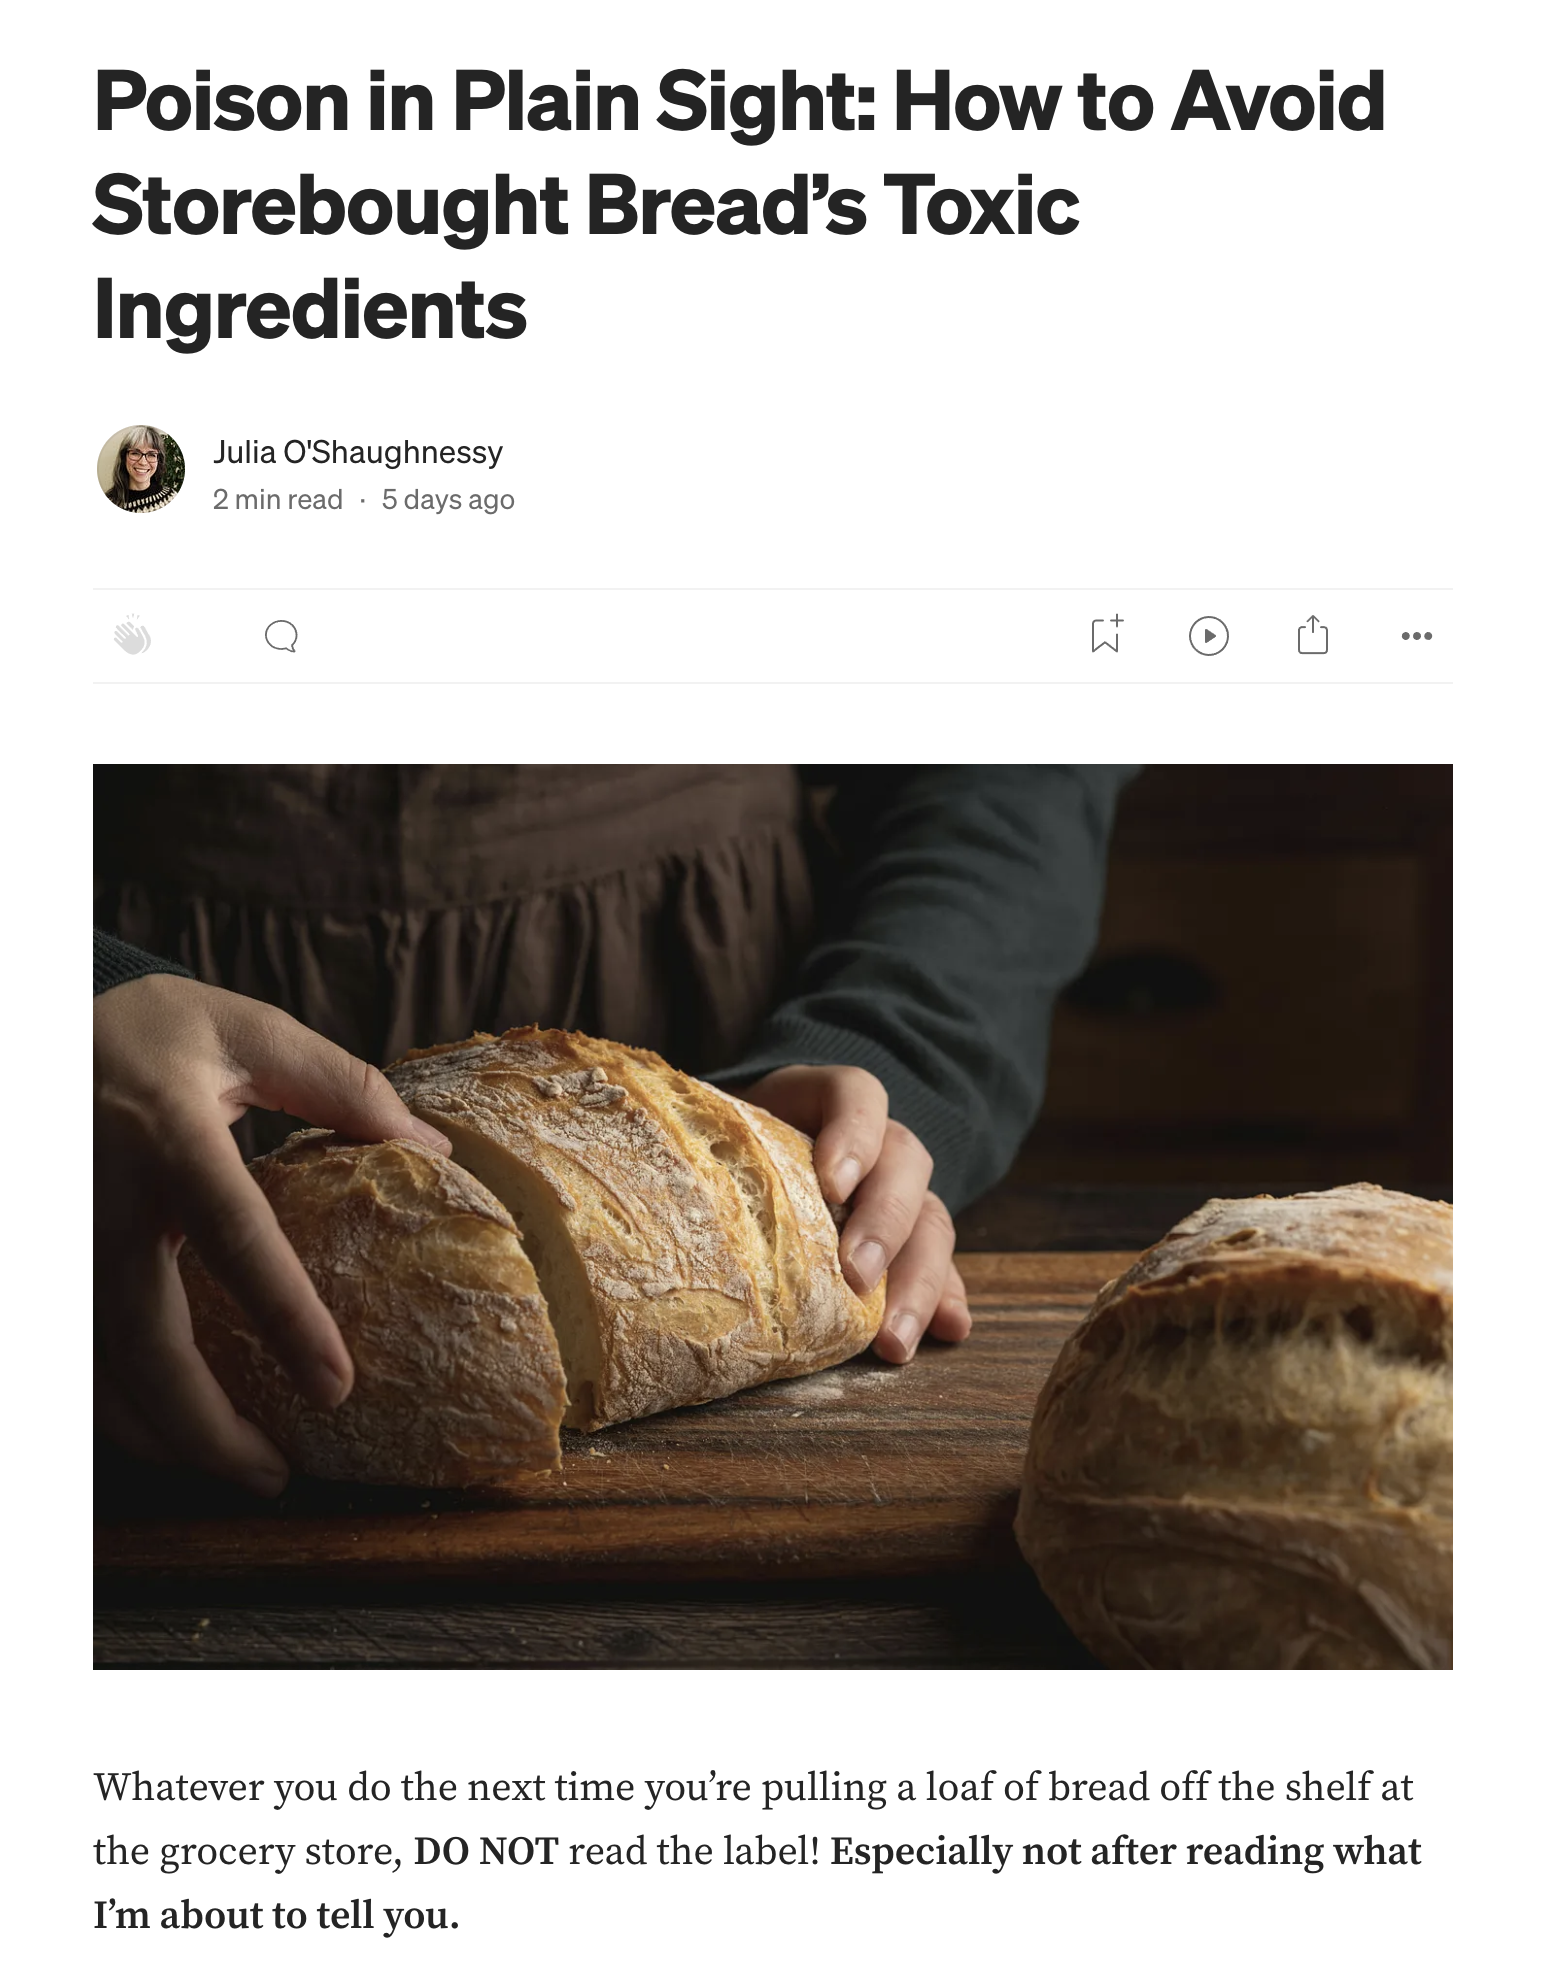Click the paragraph starting 'Whatever you do'

tap(757, 1851)
